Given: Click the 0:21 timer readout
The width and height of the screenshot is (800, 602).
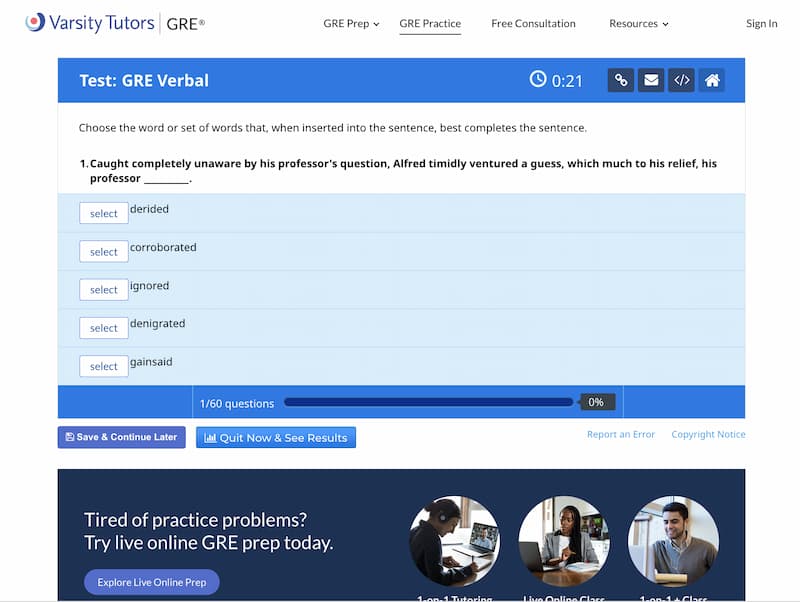Looking at the screenshot, I should [x=567, y=81].
